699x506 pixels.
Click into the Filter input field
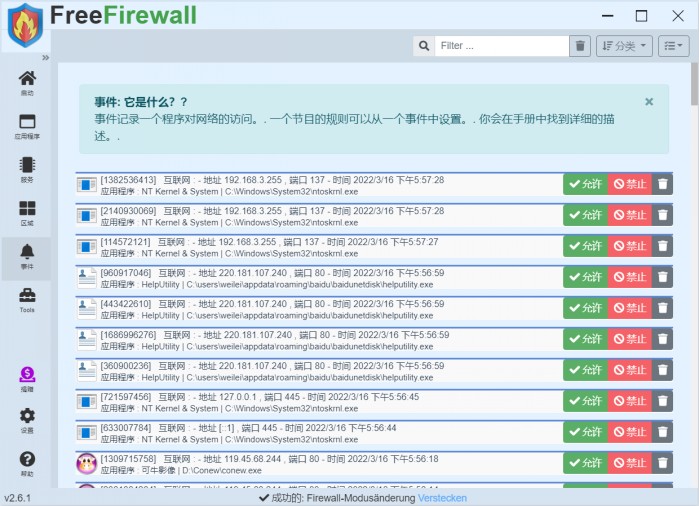pyautogui.click(x=502, y=45)
